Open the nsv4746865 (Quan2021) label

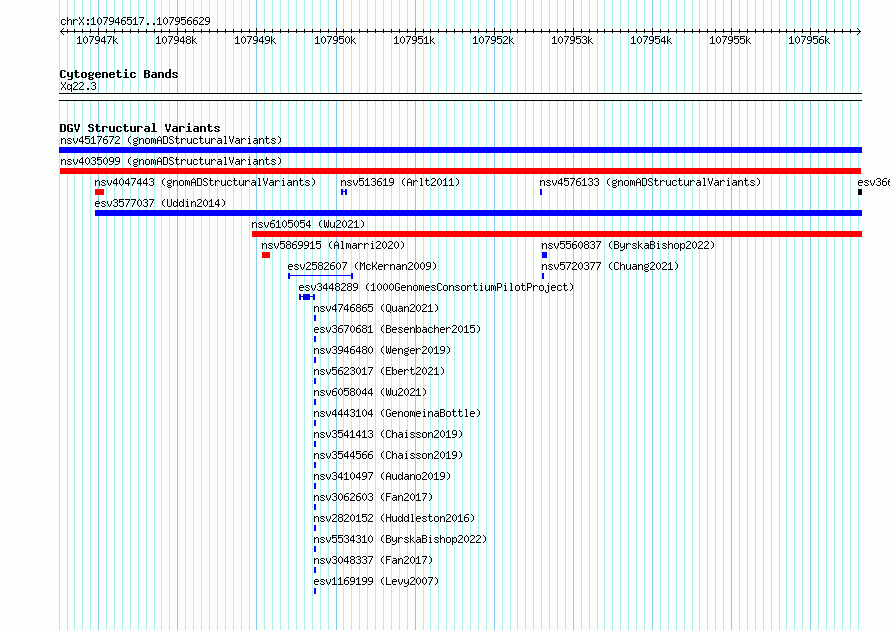[x=376, y=308]
